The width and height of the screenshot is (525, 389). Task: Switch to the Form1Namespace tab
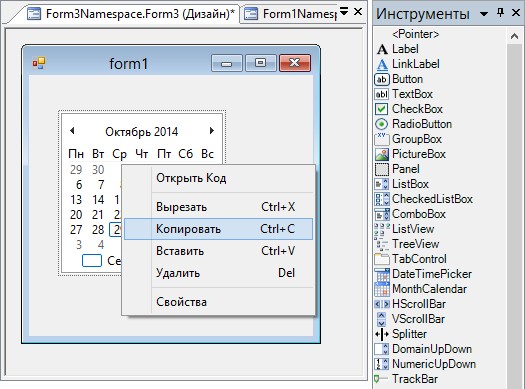[x=290, y=14]
